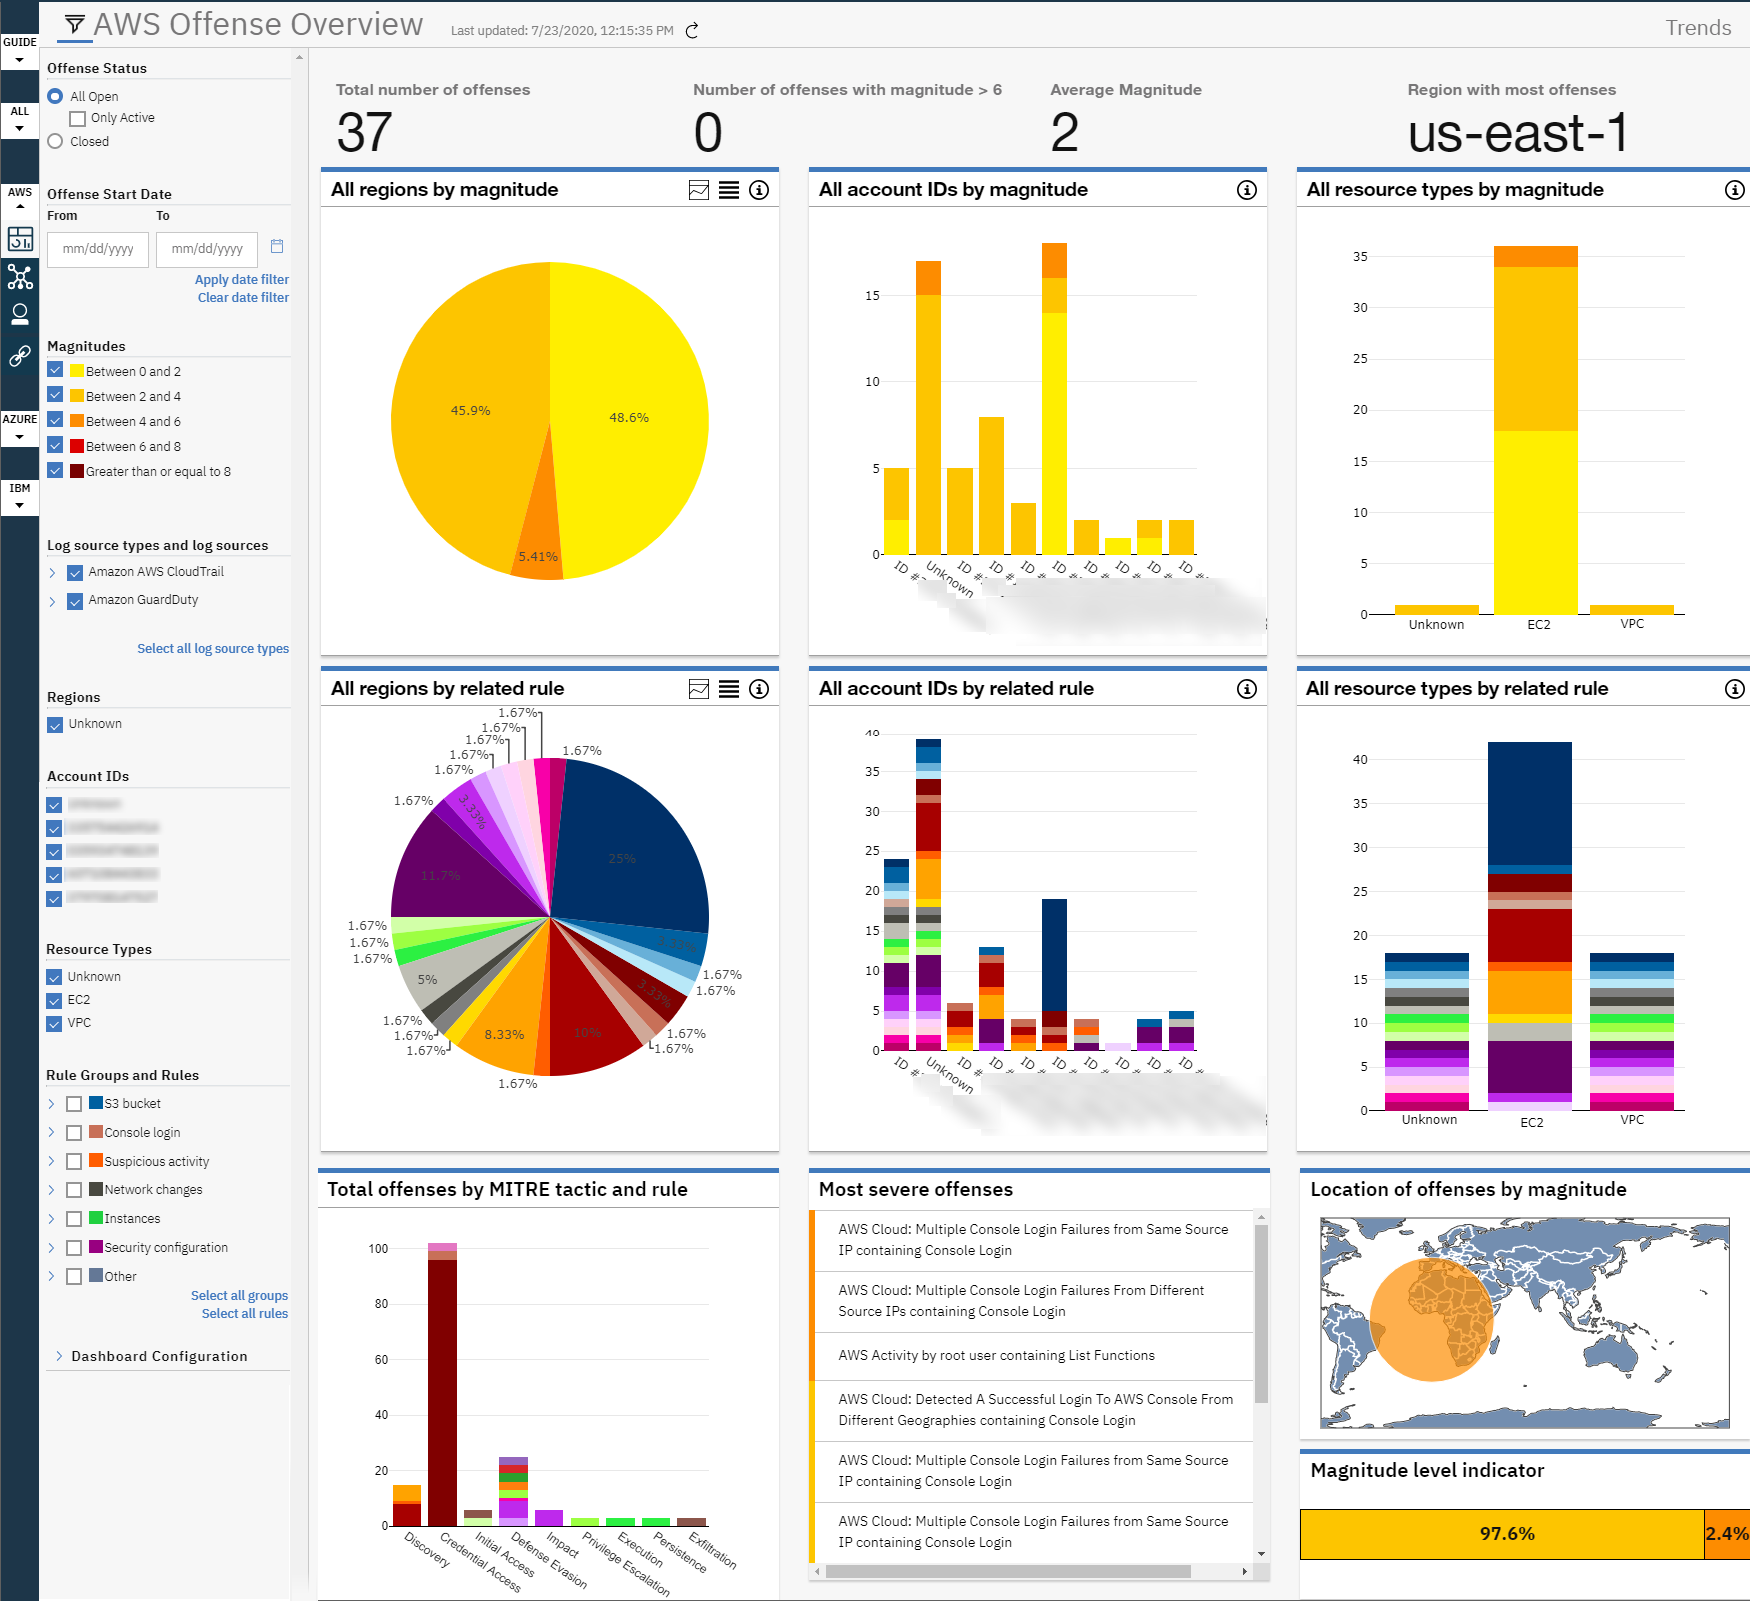The height and width of the screenshot is (1601, 1755).
Task: Tick the Only Active checkbox
Action: point(78,118)
